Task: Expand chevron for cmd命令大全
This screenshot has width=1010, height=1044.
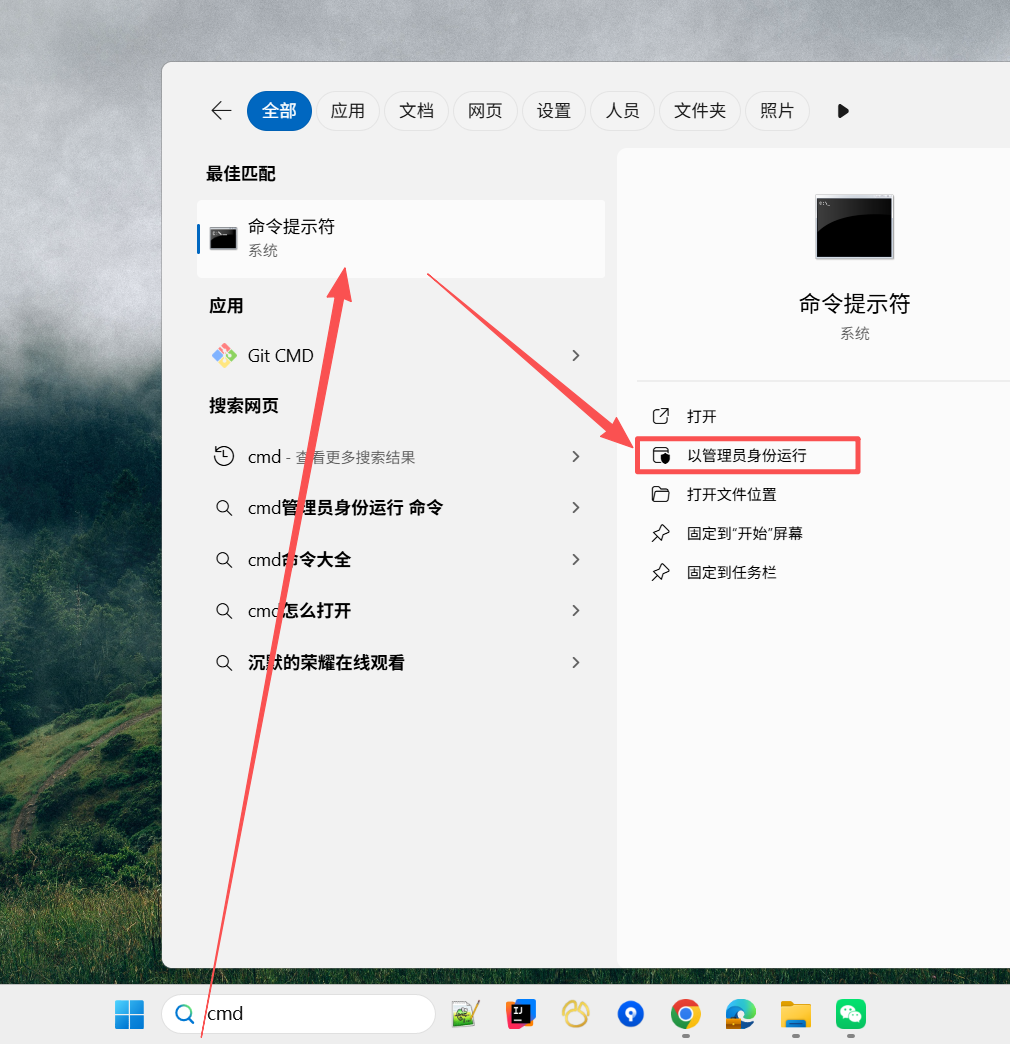Action: click(576, 559)
